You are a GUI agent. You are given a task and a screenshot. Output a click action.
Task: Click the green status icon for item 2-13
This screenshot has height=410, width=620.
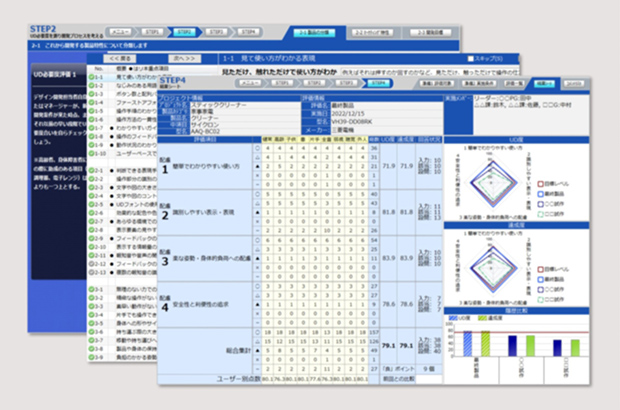pos(91,270)
